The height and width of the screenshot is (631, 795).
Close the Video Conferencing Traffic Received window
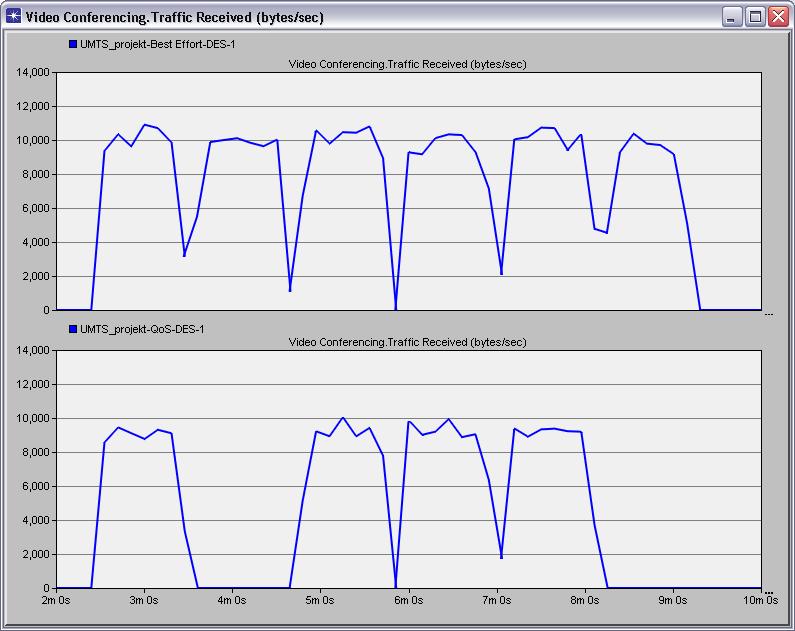click(778, 17)
